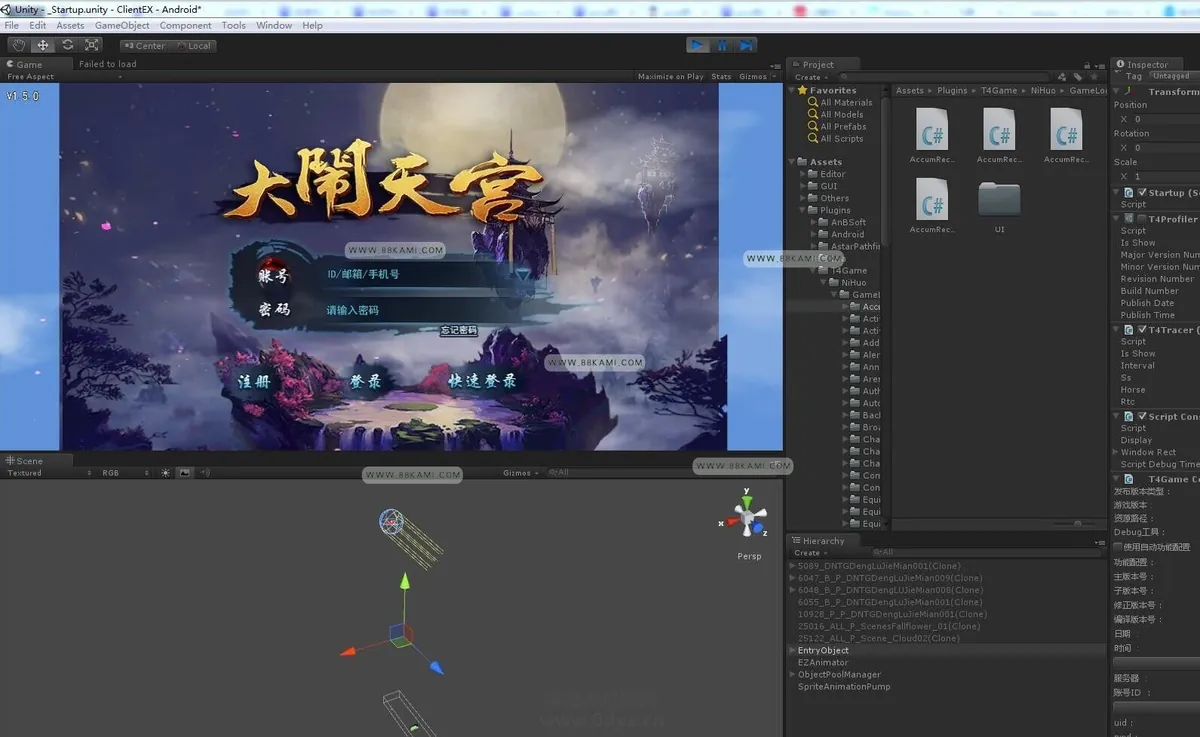
Task: Toggle scene lighting sun icon
Action: coord(166,473)
